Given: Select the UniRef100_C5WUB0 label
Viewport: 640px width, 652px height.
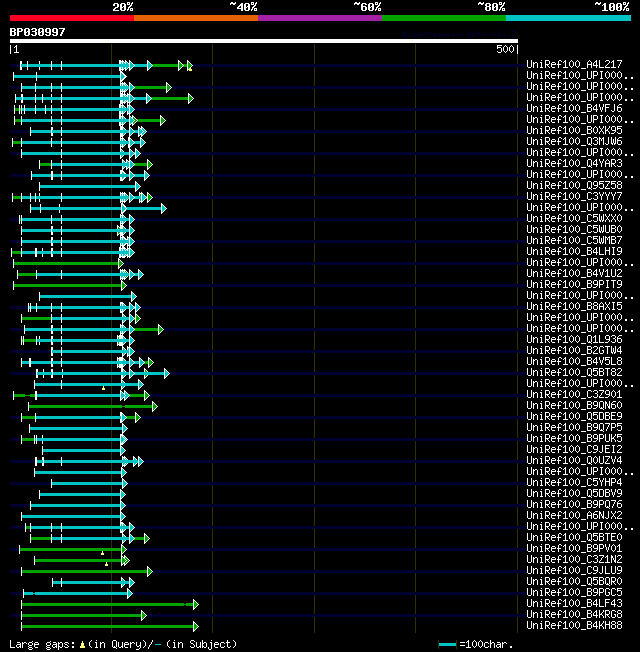Looking at the screenshot, I should (x=574, y=230).
